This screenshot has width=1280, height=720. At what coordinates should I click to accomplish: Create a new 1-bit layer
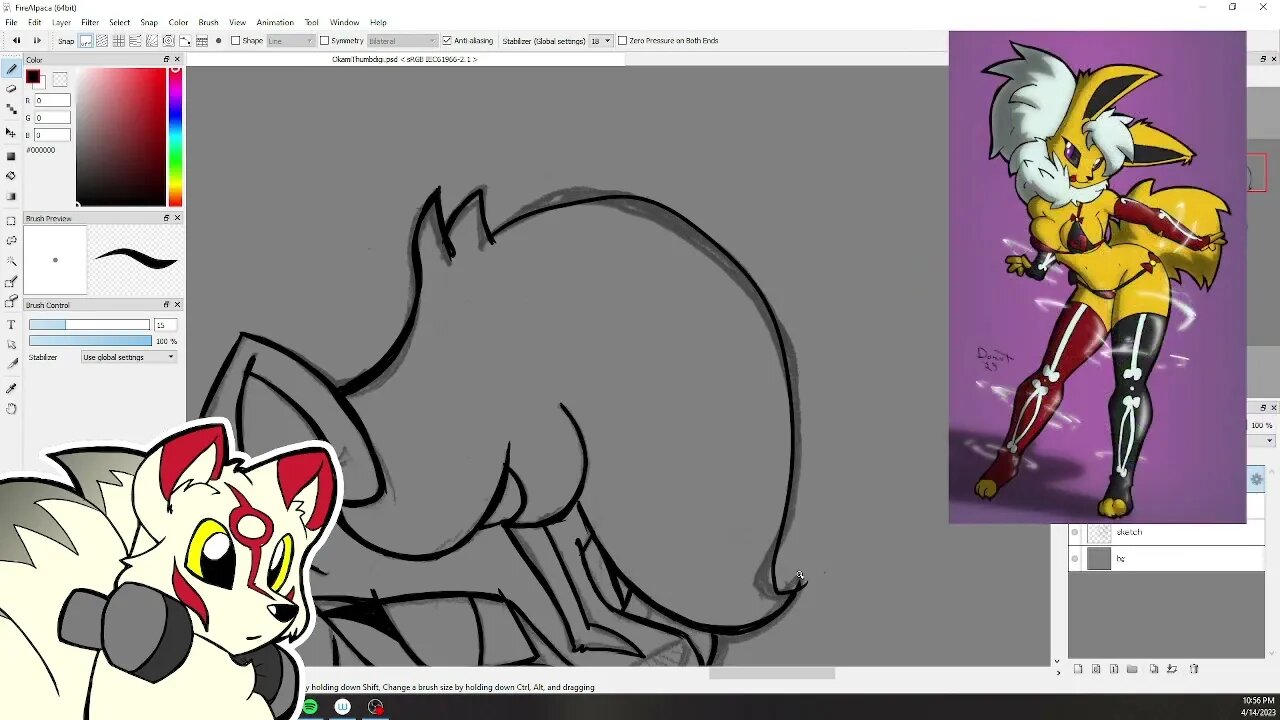click(x=1114, y=669)
